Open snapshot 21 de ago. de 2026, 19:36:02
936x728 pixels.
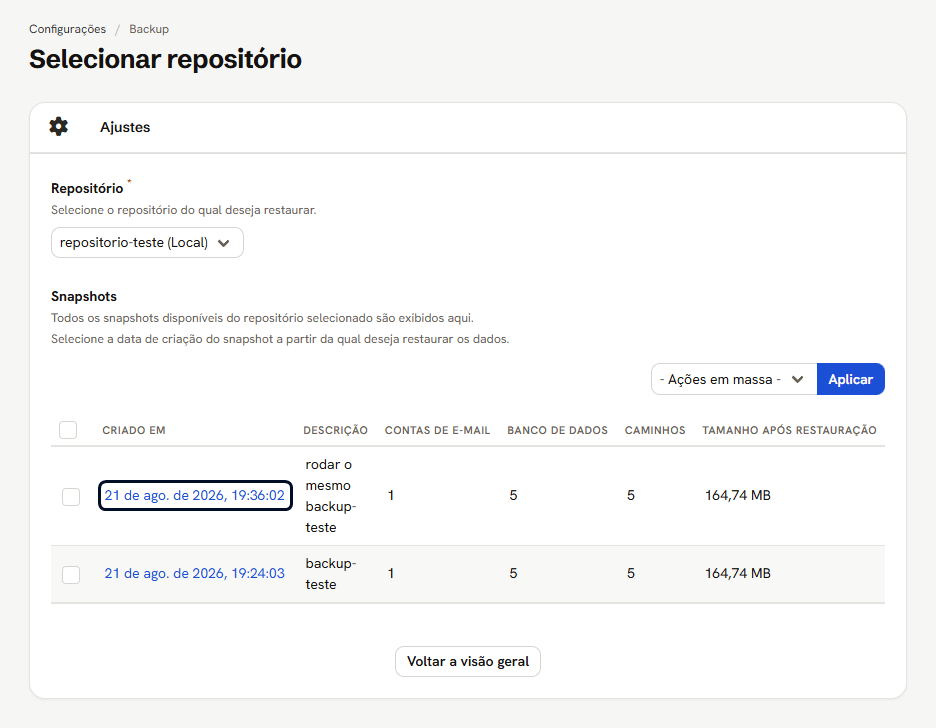click(x=195, y=495)
